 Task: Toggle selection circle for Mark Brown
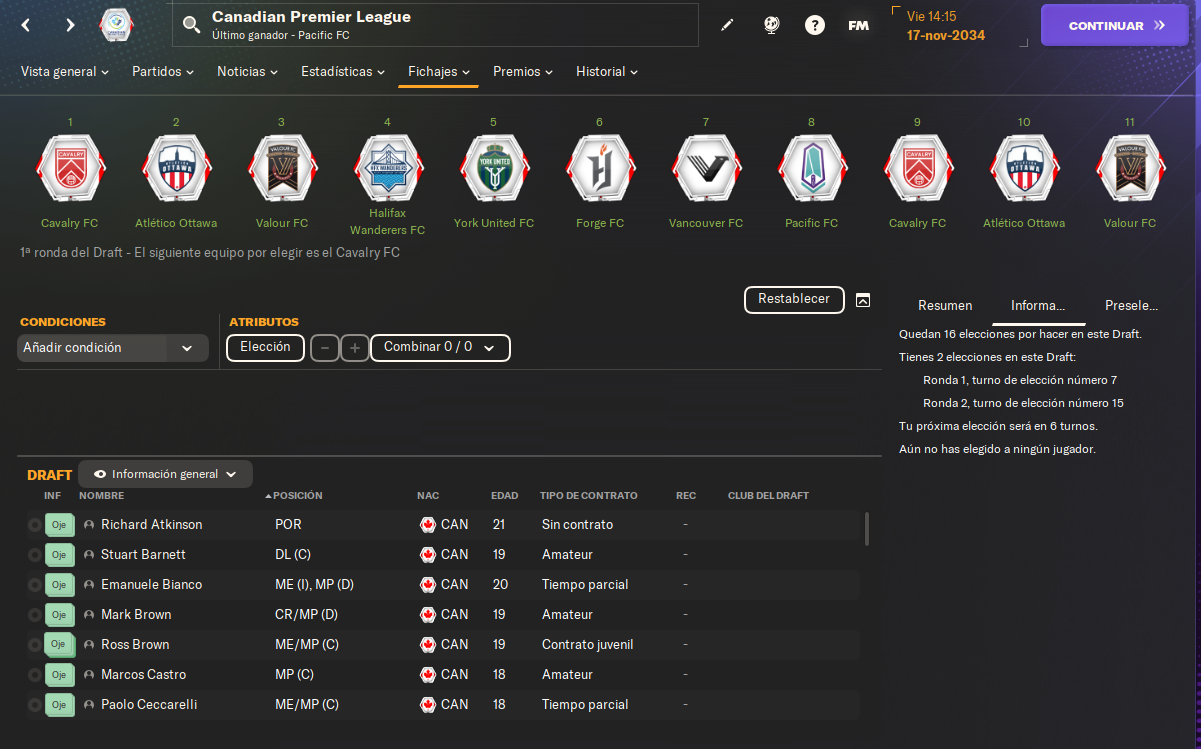pyautogui.click(x=34, y=615)
